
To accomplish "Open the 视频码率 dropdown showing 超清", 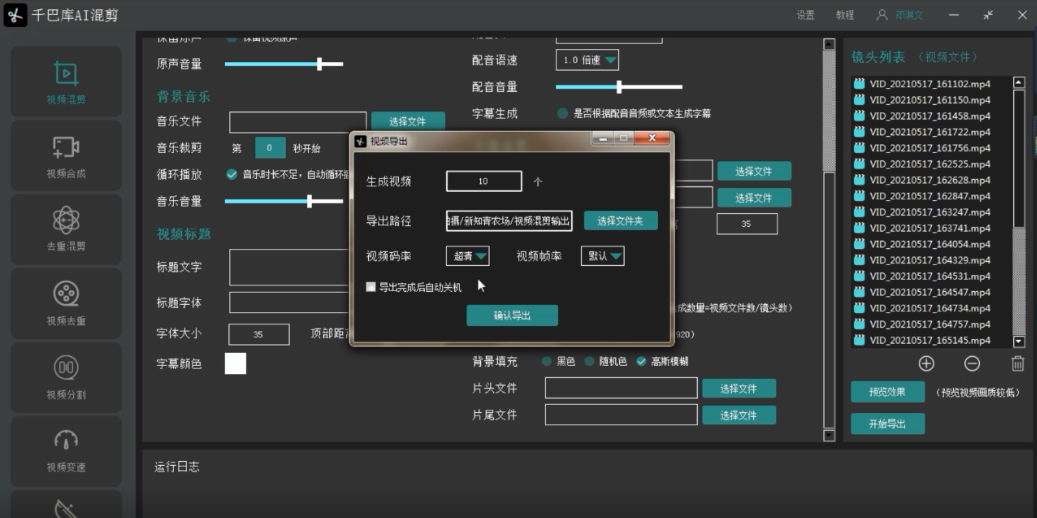I will tap(467, 256).
